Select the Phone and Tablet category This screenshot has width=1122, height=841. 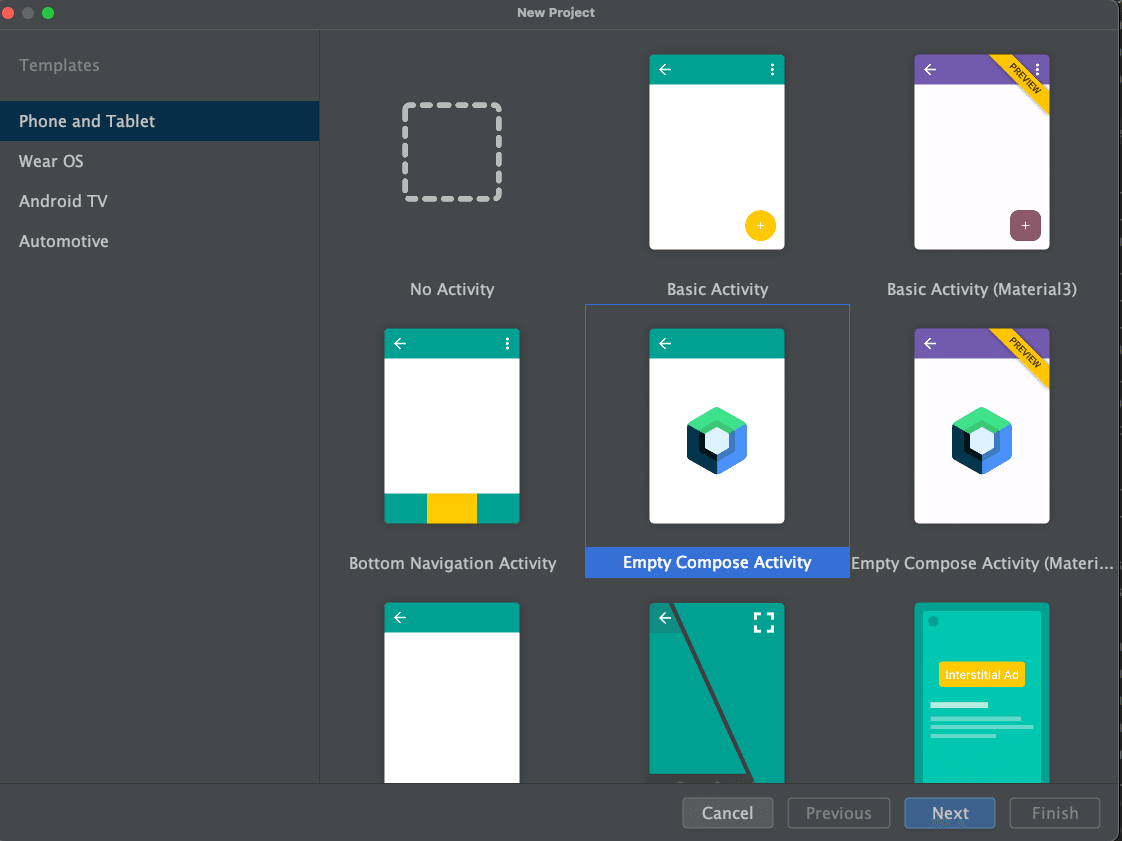click(x=85, y=121)
